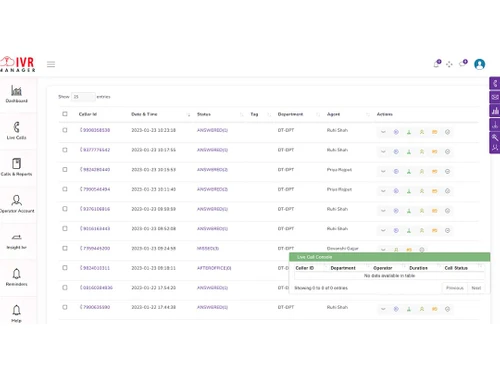Expand actions chevron in 09:59:59 row

tap(383, 211)
